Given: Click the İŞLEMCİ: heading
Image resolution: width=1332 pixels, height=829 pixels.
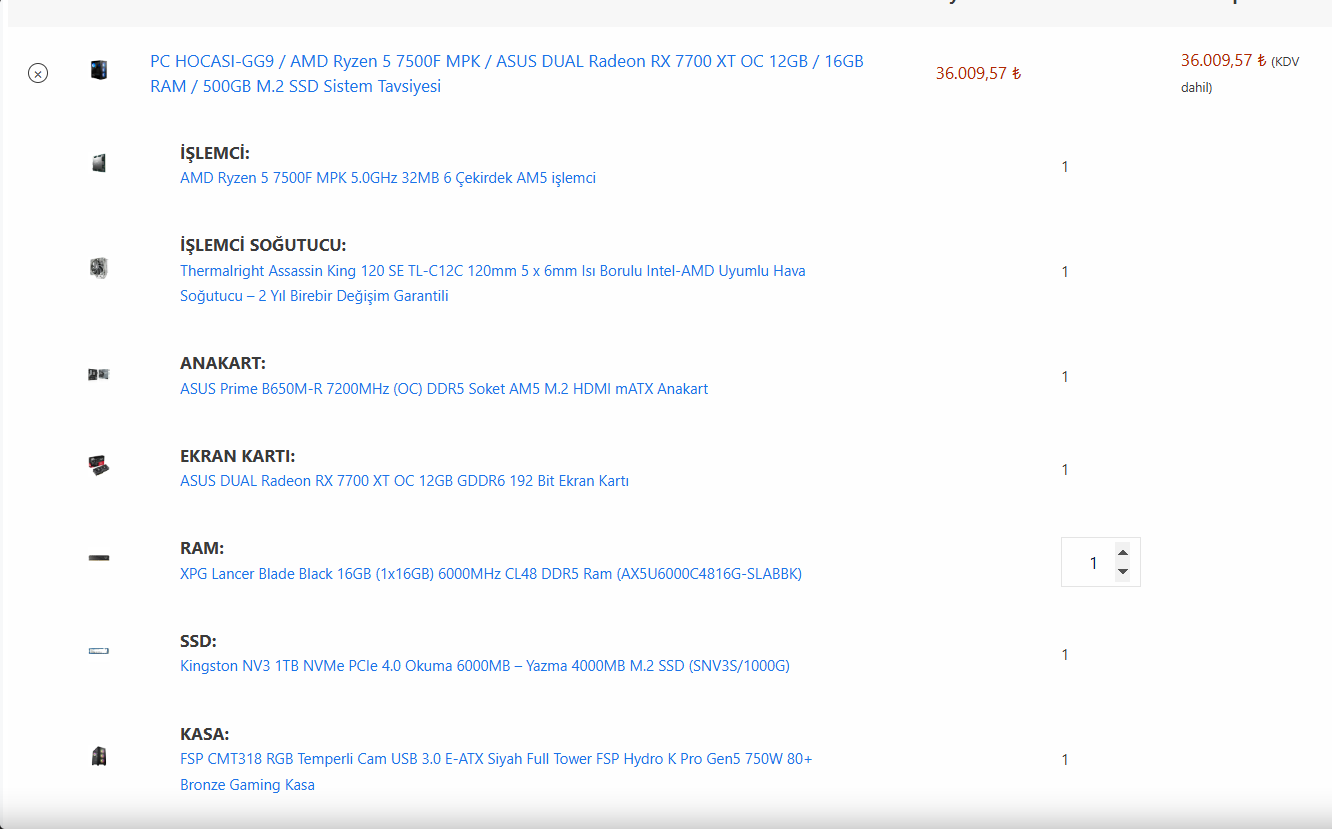Looking at the screenshot, I should (x=215, y=153).
